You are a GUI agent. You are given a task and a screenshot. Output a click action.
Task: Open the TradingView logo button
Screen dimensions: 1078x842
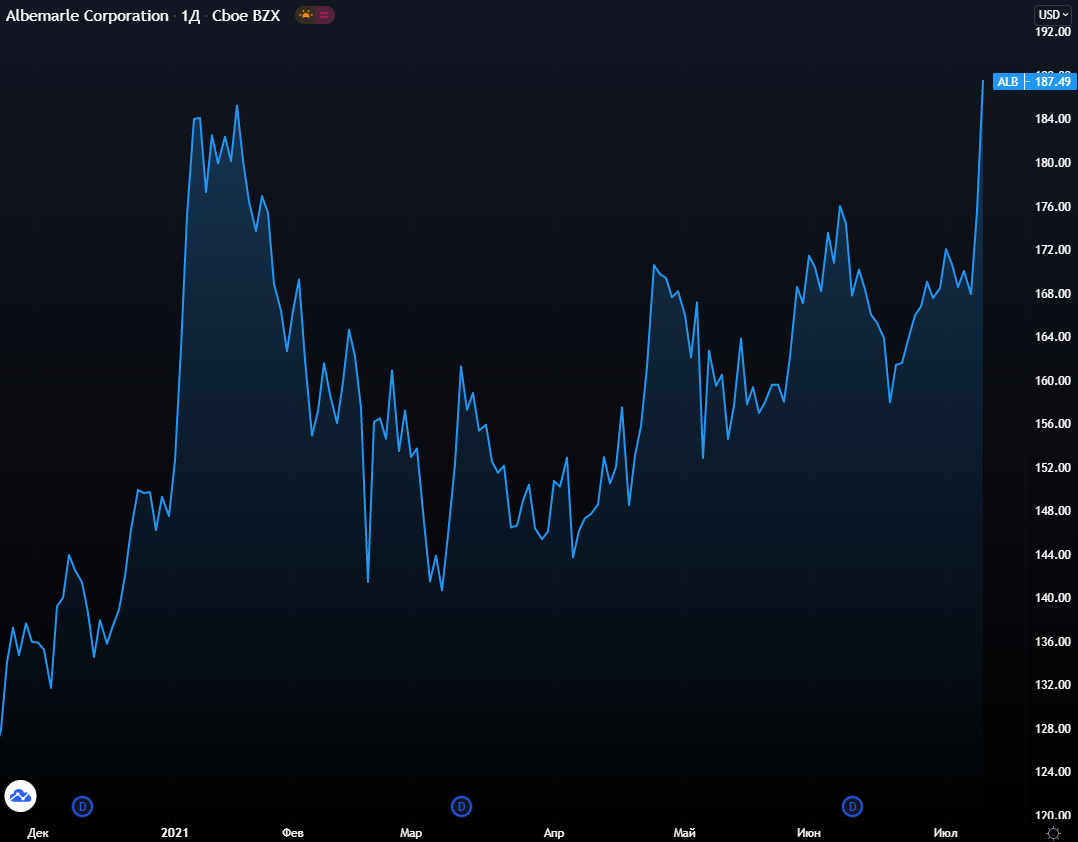tap(21, 796)
